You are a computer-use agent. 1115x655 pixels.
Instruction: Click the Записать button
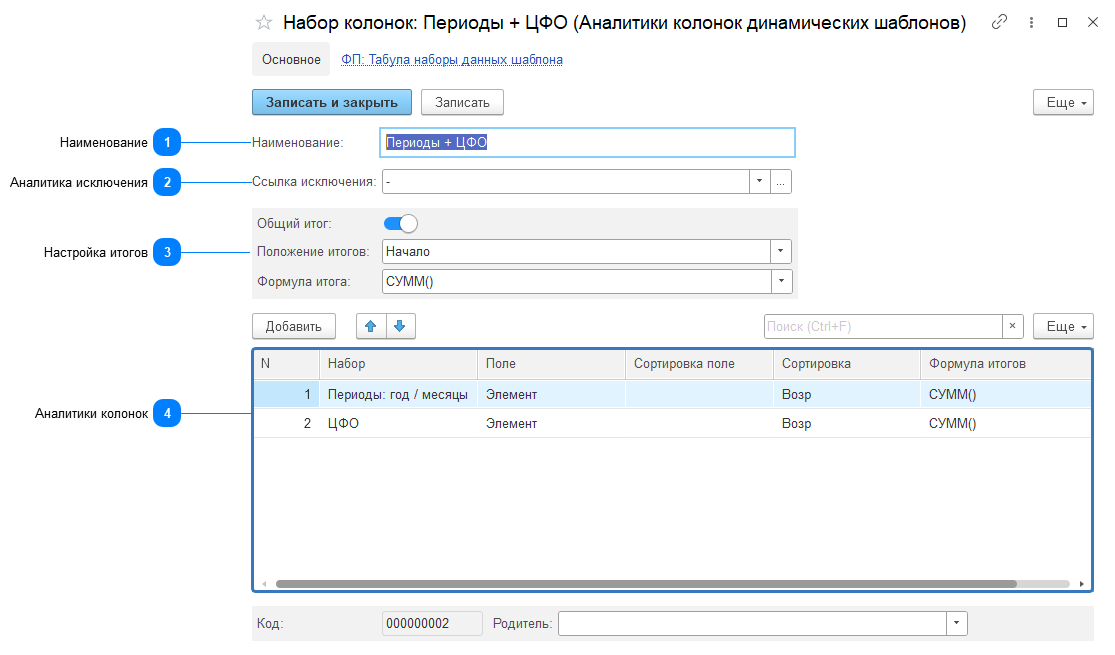tap(462, 102)
